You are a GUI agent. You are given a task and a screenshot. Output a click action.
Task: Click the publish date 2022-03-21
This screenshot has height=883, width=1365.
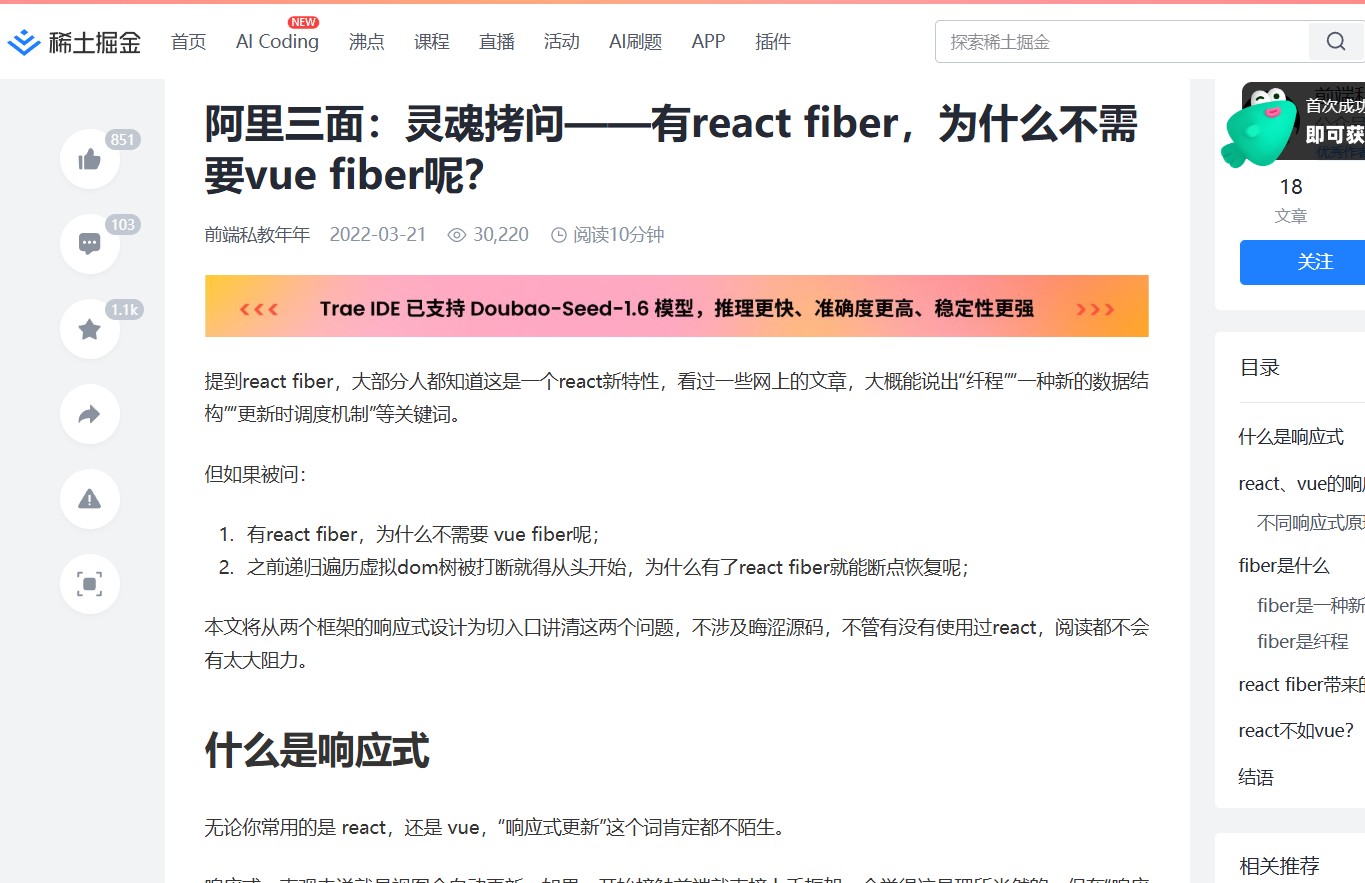[378, 235]
